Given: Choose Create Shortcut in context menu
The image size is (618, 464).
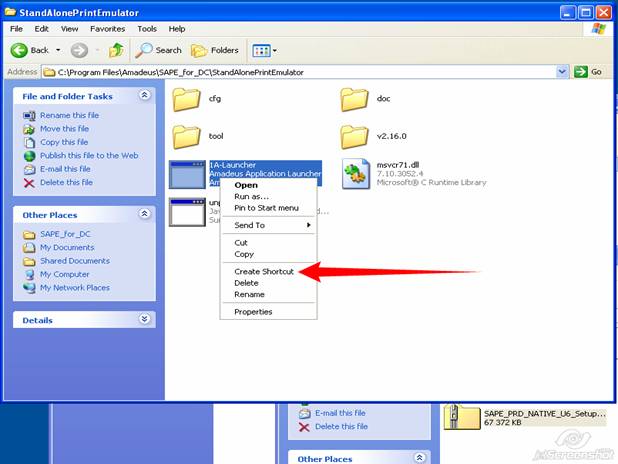Looking at the screenshot, I should coord(268,272).
